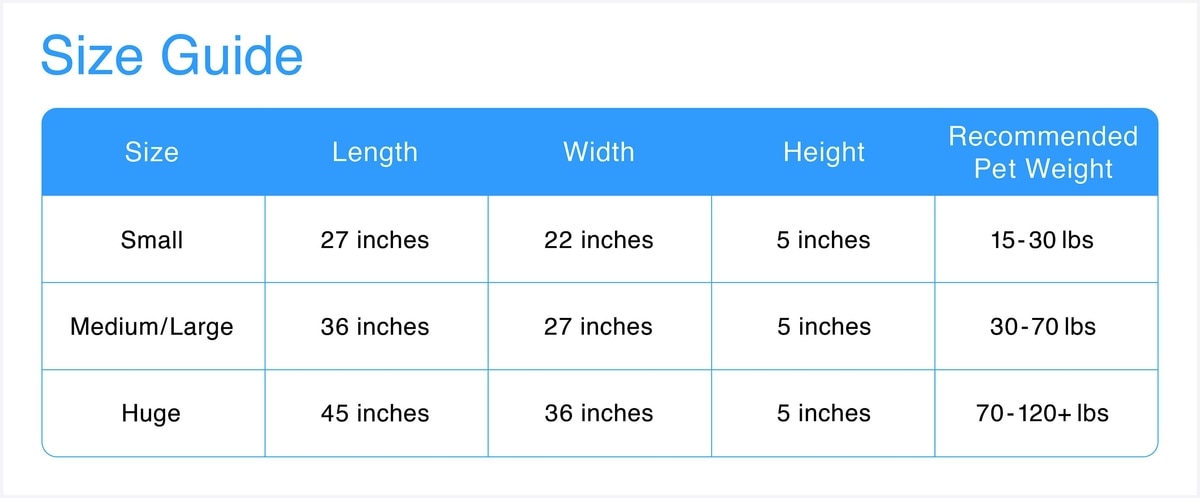Click the Size Guide heading
The height and width of the screenshot is (498, 1200).
(171, 56)
